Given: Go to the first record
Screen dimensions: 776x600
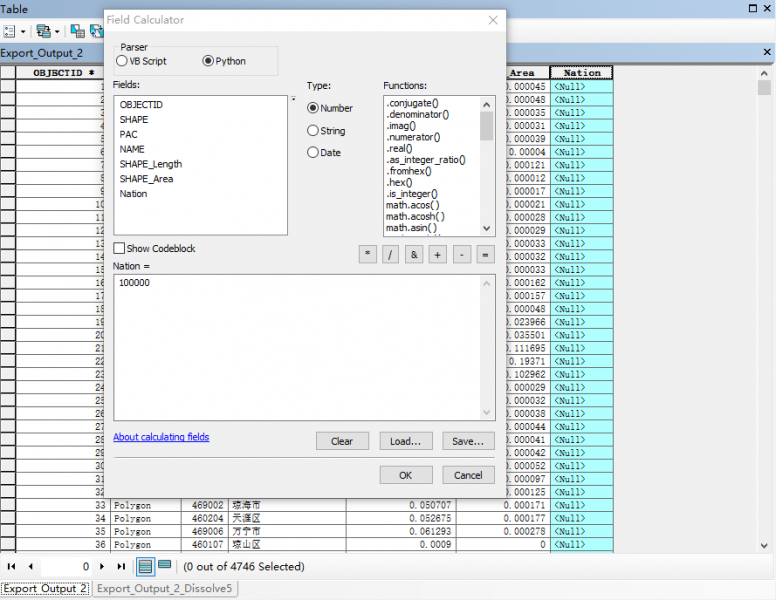Looking at the screenshot, I should pyautogui.click(x=11, y=567).
